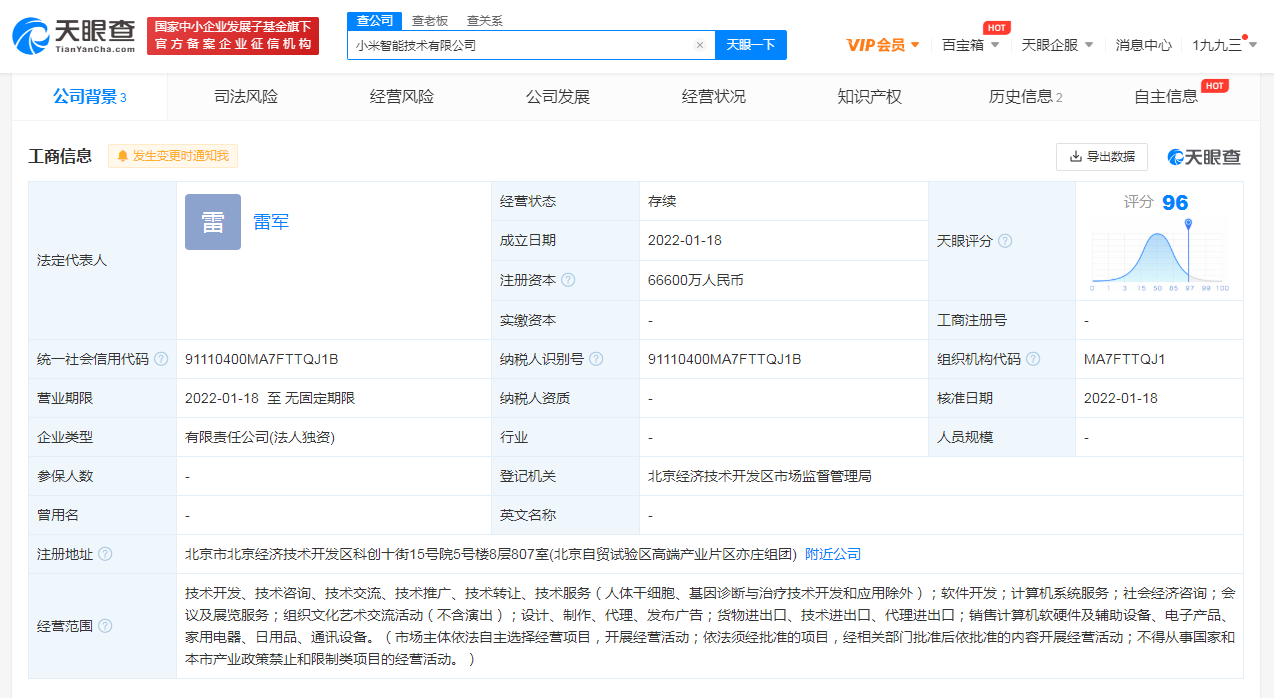Open the 百宝箱 dropdown menu
The image size is (1274, 698).
[x=970, y=45]
